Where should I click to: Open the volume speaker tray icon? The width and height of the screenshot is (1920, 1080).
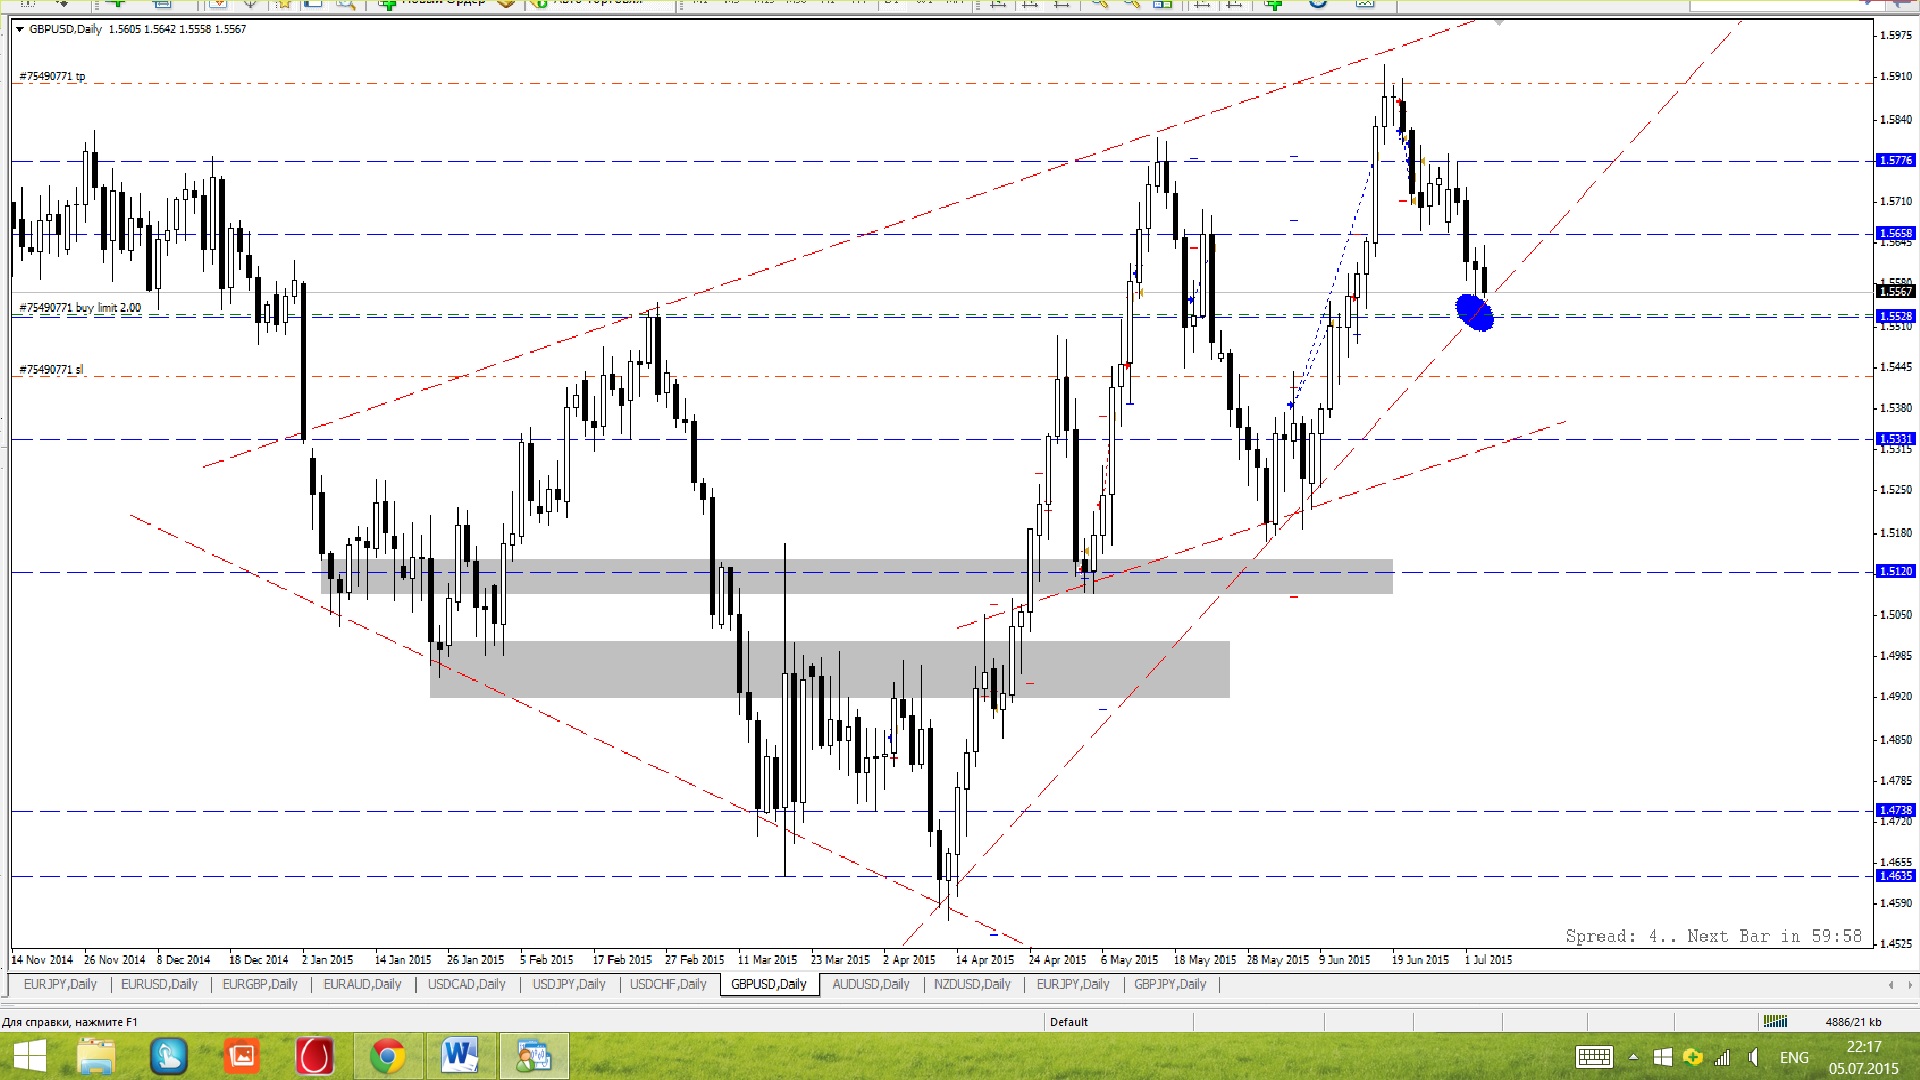(x=1753, y=1057)
